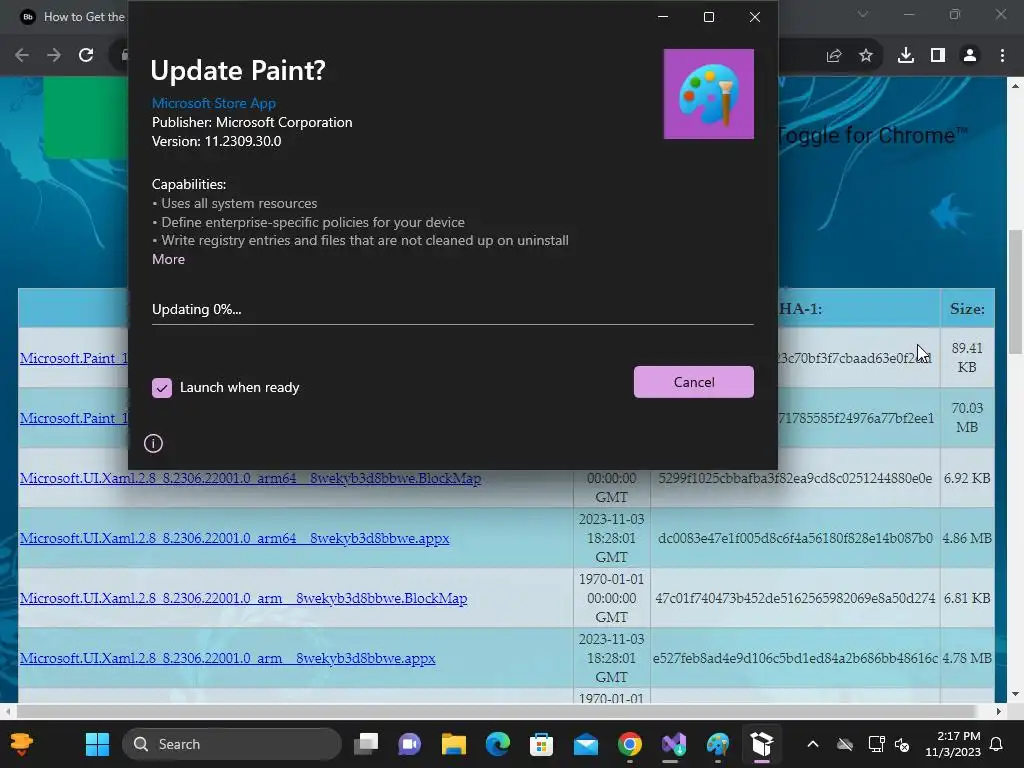Expand More capabilities in installer
The width and height of the screenshot is (1024, 768).
click(x=168, y=259)
